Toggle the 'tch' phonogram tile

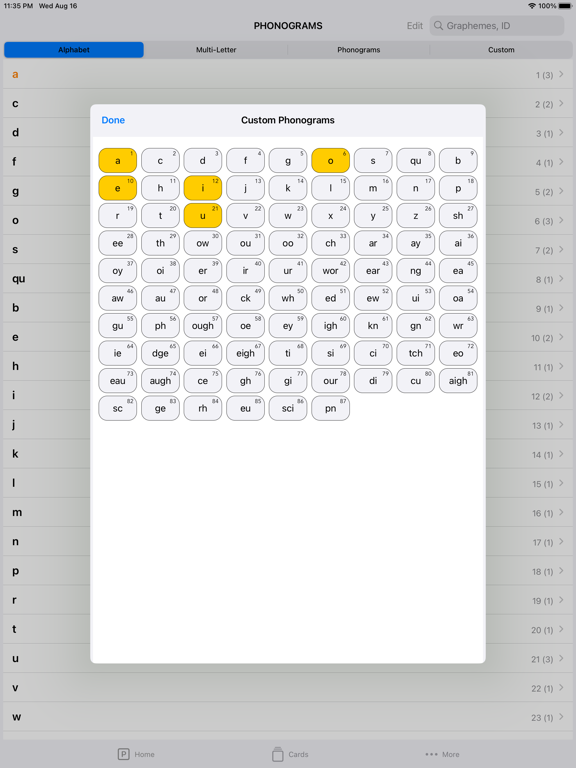[416, 353]
